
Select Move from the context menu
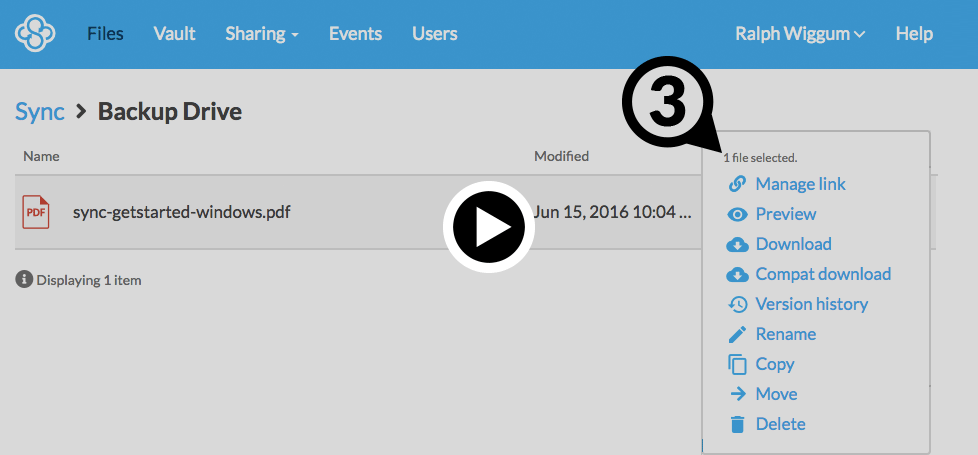[776, 394]
